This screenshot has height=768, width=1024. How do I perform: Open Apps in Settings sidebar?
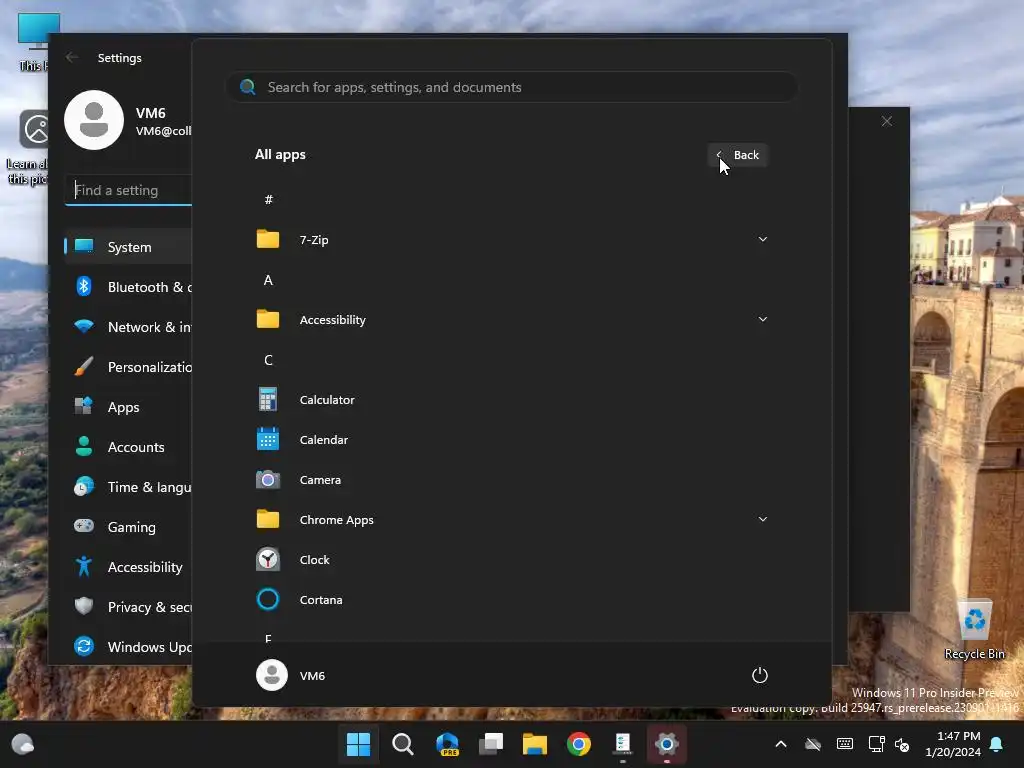coord(128,407)
